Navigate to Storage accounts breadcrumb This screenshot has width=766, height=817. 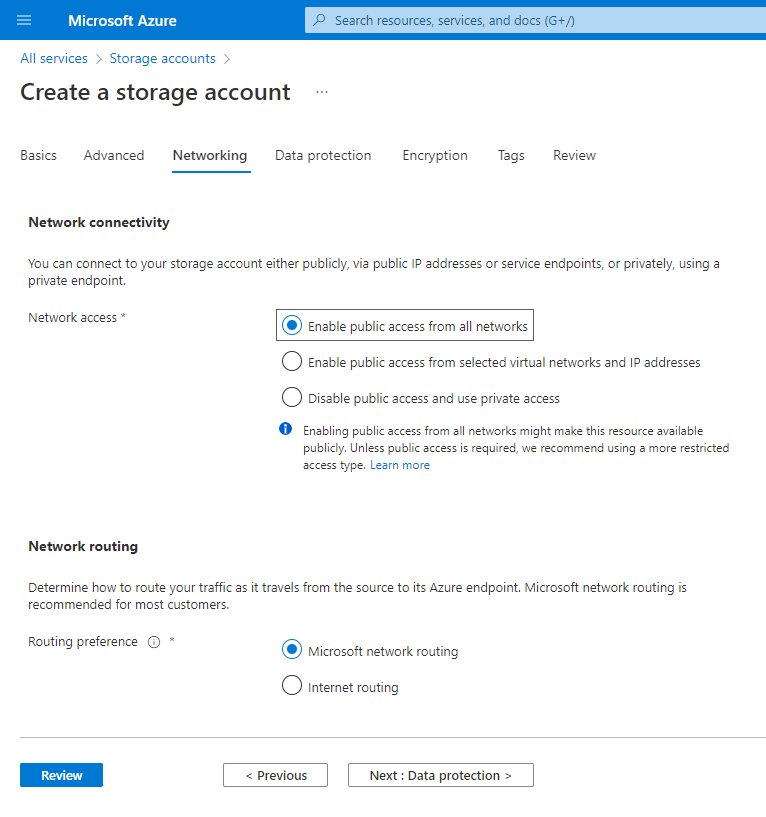(163, 58)
